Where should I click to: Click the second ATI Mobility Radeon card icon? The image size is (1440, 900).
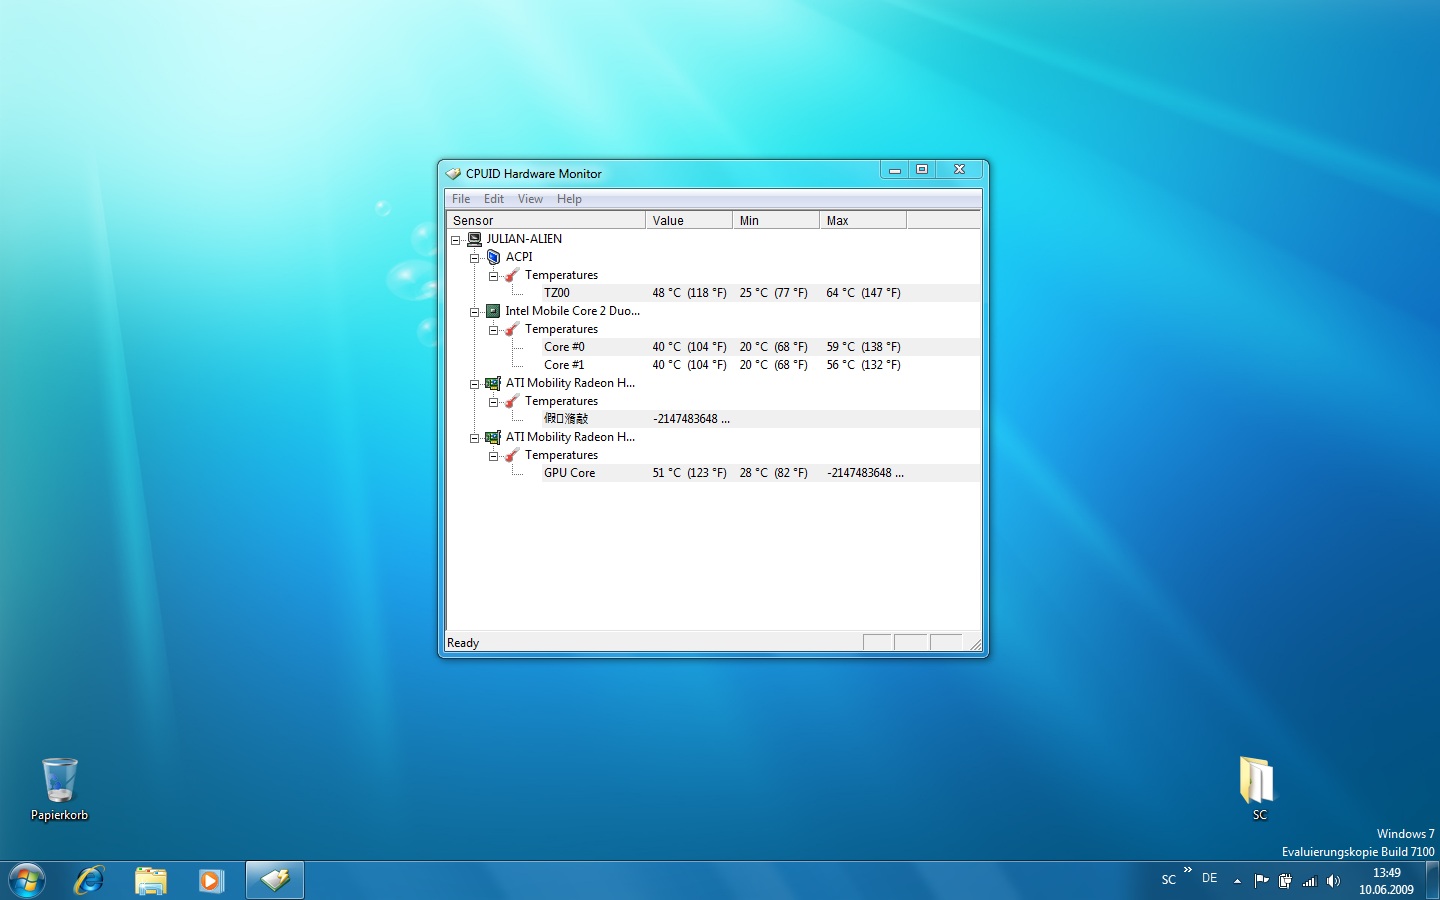tap(493, 437)
